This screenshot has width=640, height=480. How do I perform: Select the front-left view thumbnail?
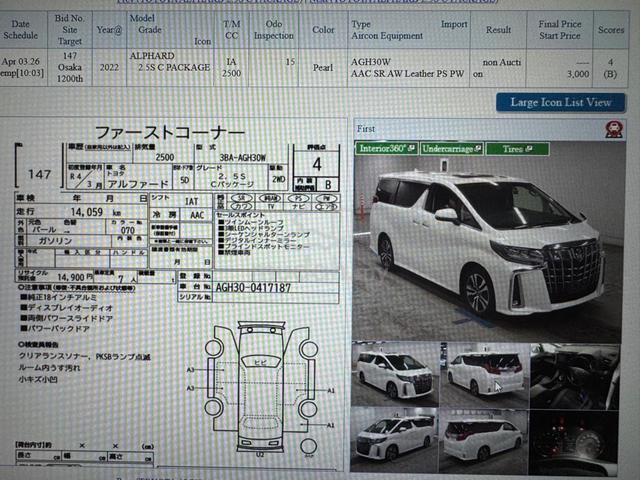click(395, 375)
